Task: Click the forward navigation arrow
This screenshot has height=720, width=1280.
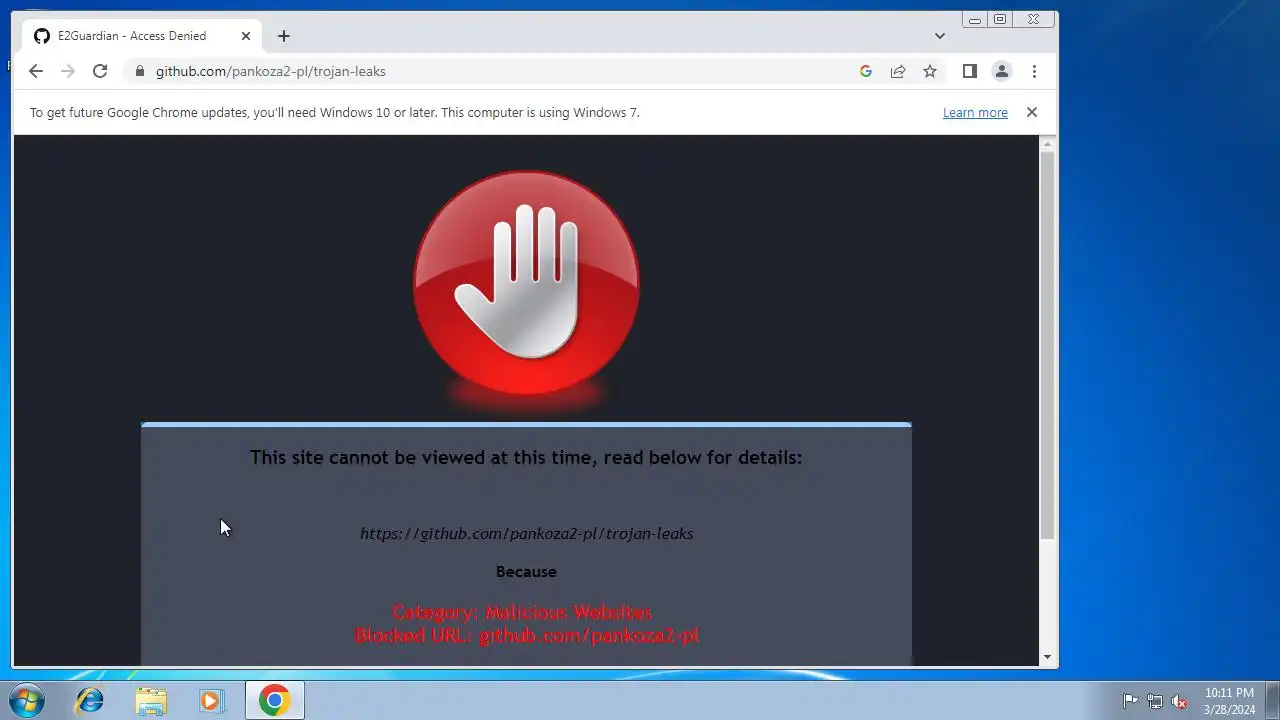Action: coord(68,71)
